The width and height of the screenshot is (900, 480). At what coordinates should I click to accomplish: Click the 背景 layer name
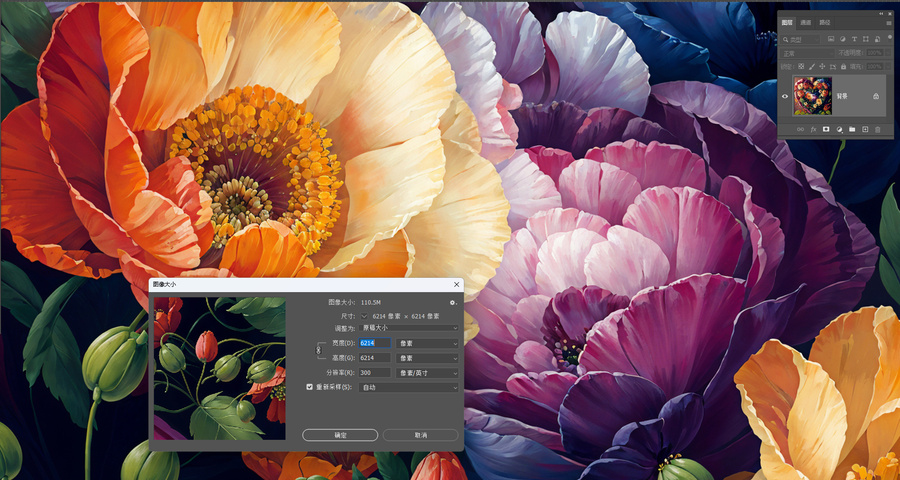tap(841, 96)
